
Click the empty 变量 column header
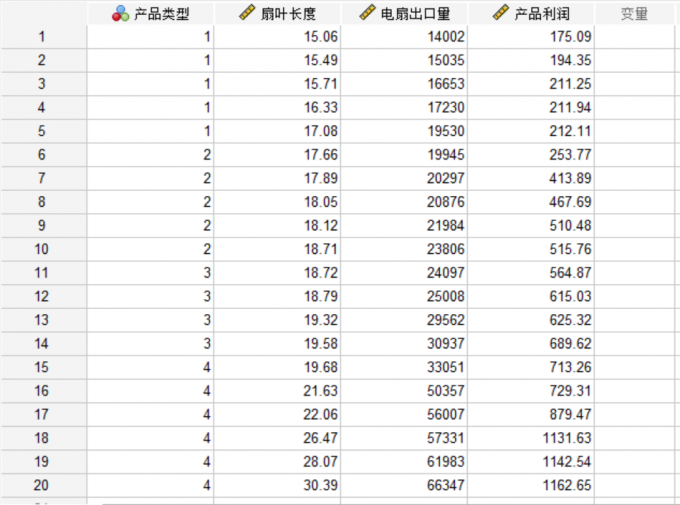tap(634, 13)
